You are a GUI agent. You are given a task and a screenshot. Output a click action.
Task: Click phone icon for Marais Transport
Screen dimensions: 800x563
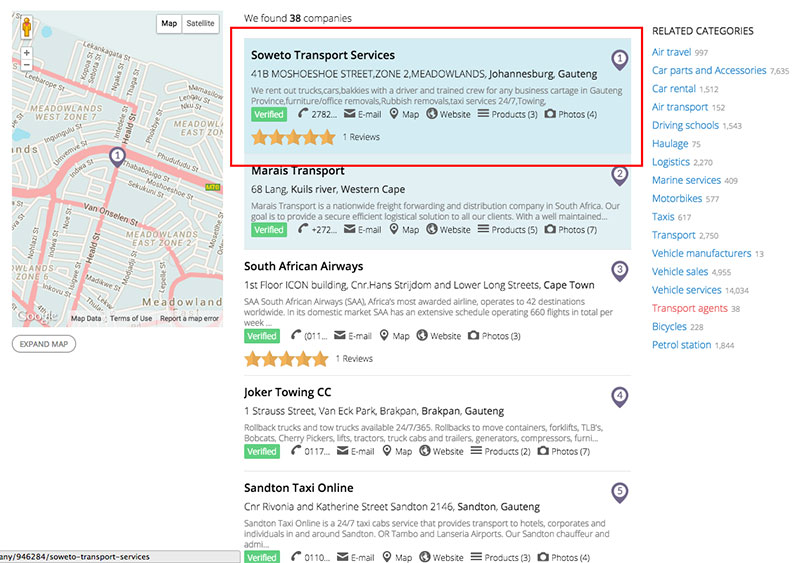(303, 229)
